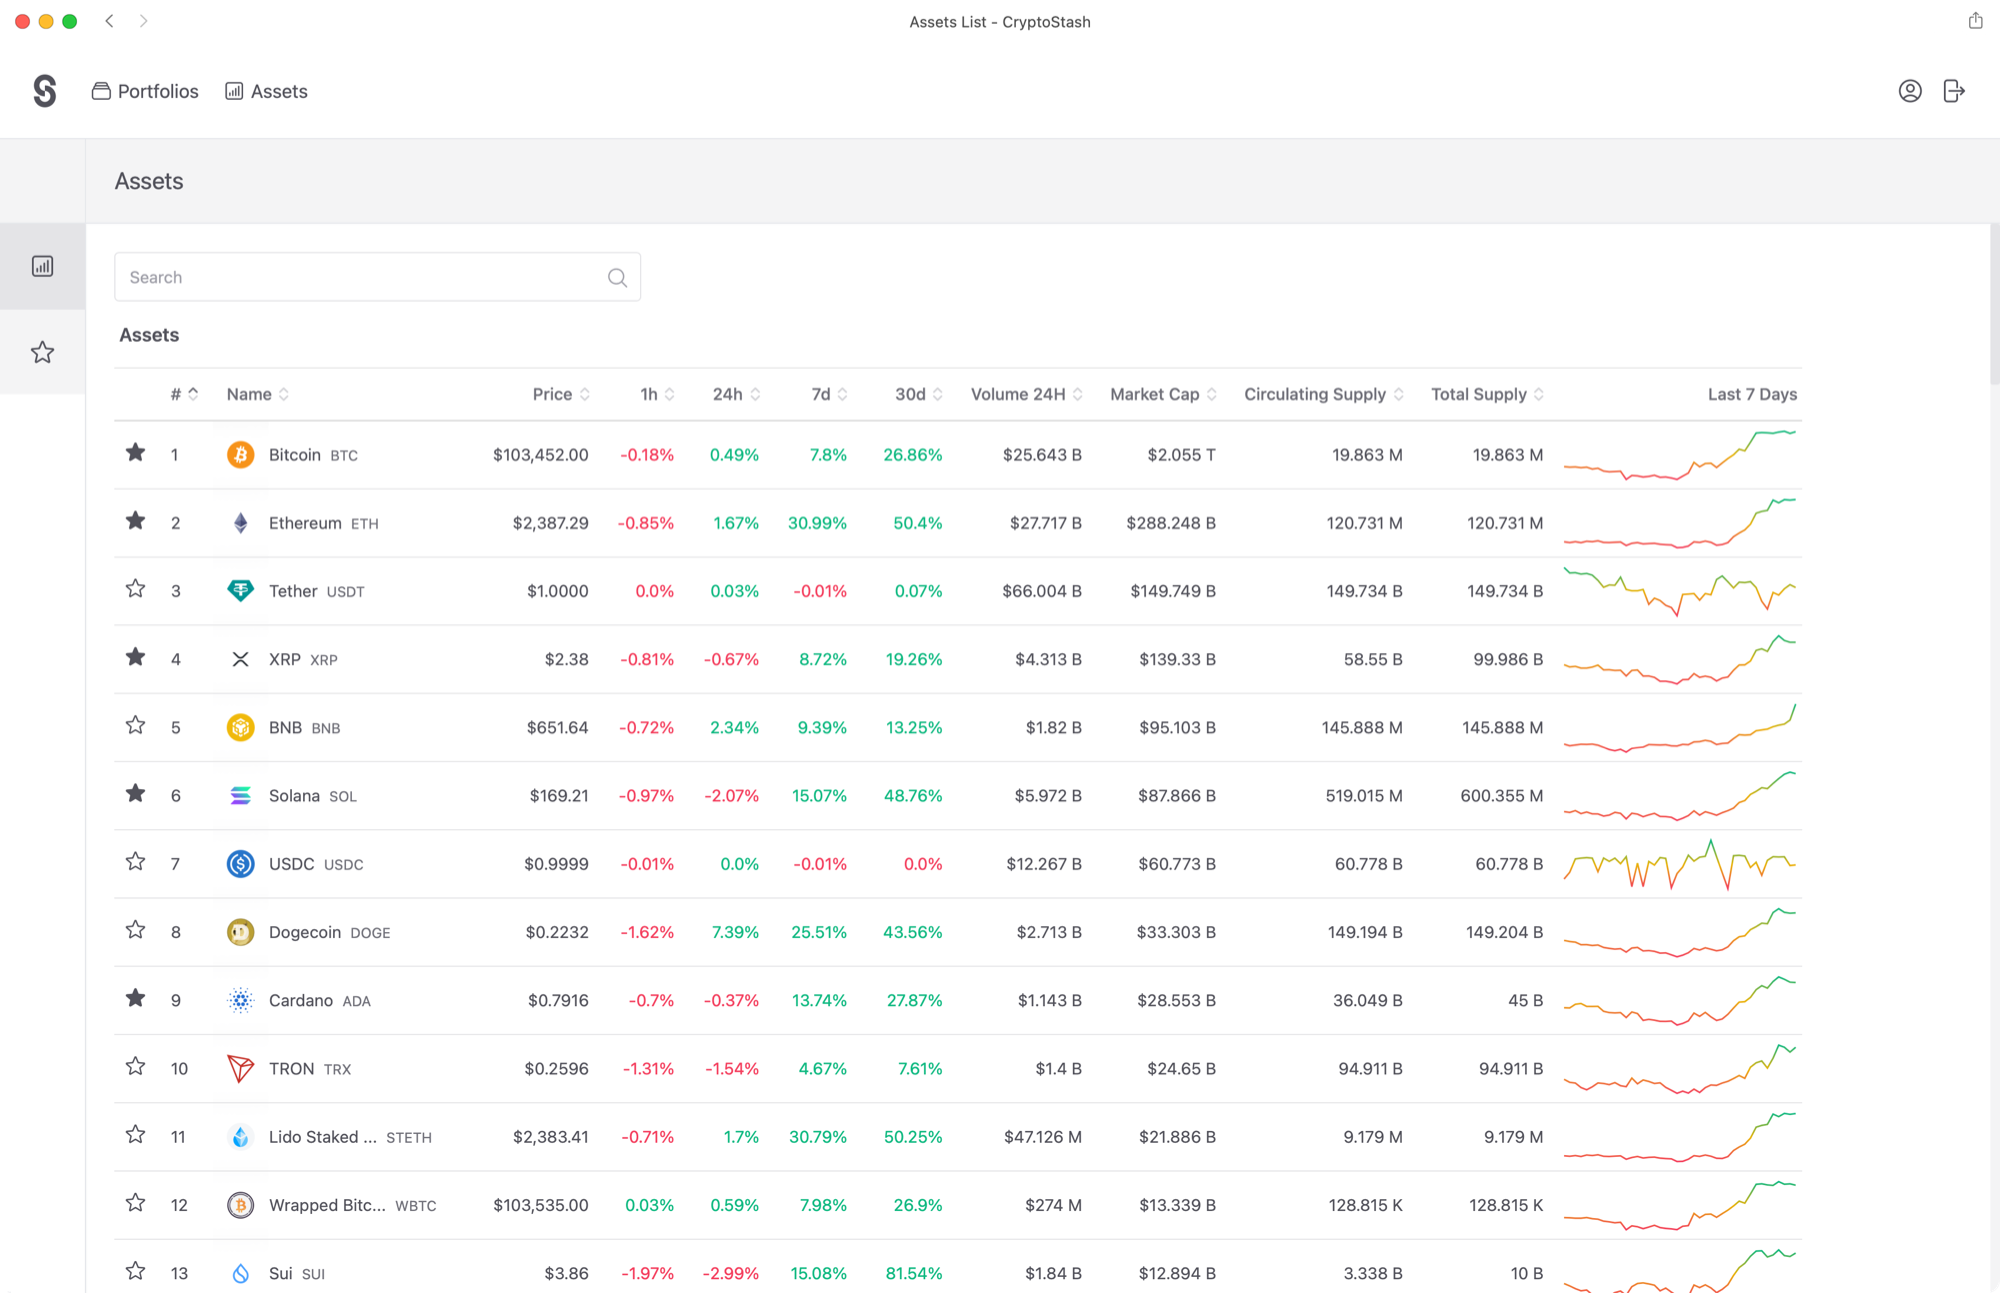The image size is (2000, 1293).
Task: Open the Portfolios menu item
Action: pyautogui.click(x=146, y=91)
